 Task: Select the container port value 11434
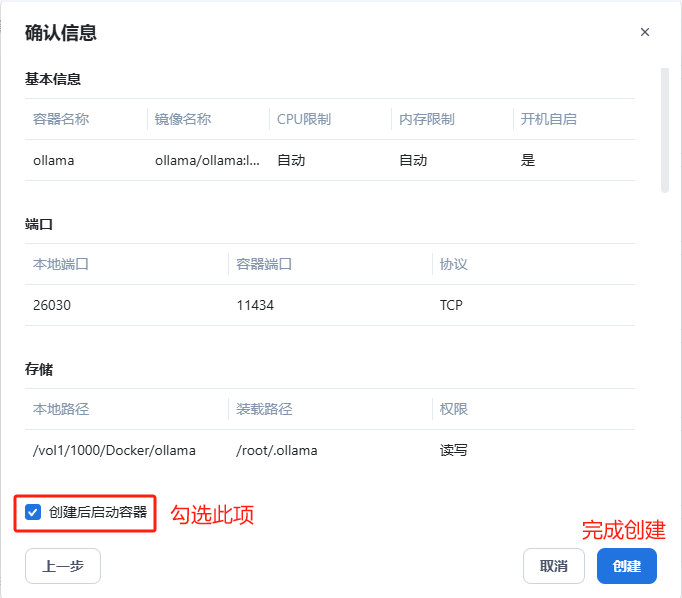pyautogui.click(x=255, y=305)
